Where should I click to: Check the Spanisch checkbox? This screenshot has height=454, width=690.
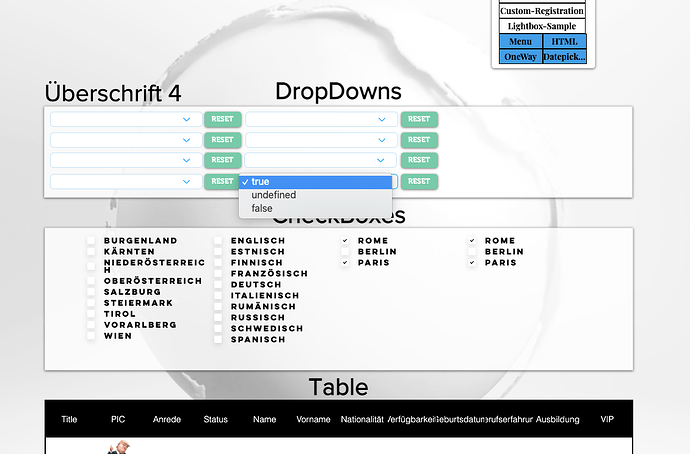[x=218, y=340]
